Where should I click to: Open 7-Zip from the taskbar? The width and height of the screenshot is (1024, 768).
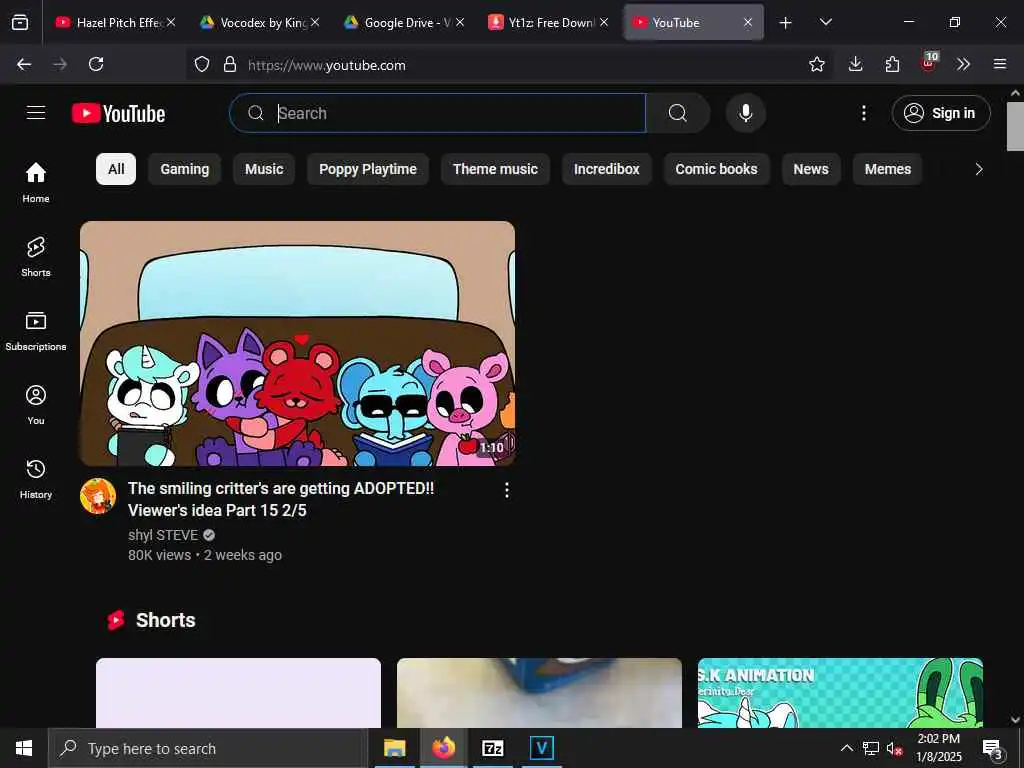point(492,748)
